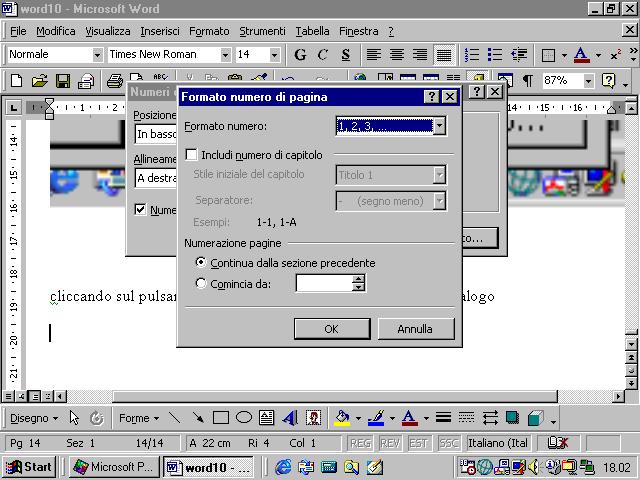
Task: Open the Forme shapes menu
Action: click(139, 418)
